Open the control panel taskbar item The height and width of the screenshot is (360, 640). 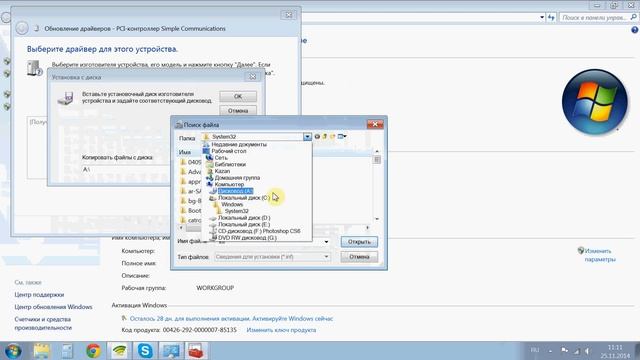(171, 351)
